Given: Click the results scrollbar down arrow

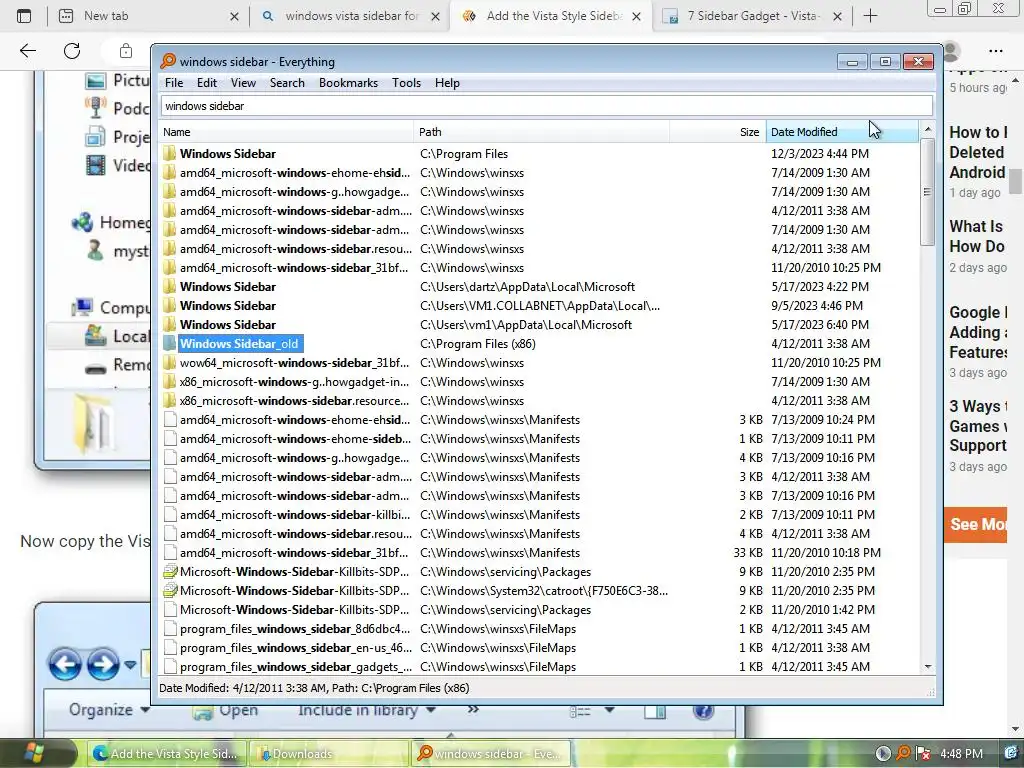Looking at the screenshot, I should 927,667.
